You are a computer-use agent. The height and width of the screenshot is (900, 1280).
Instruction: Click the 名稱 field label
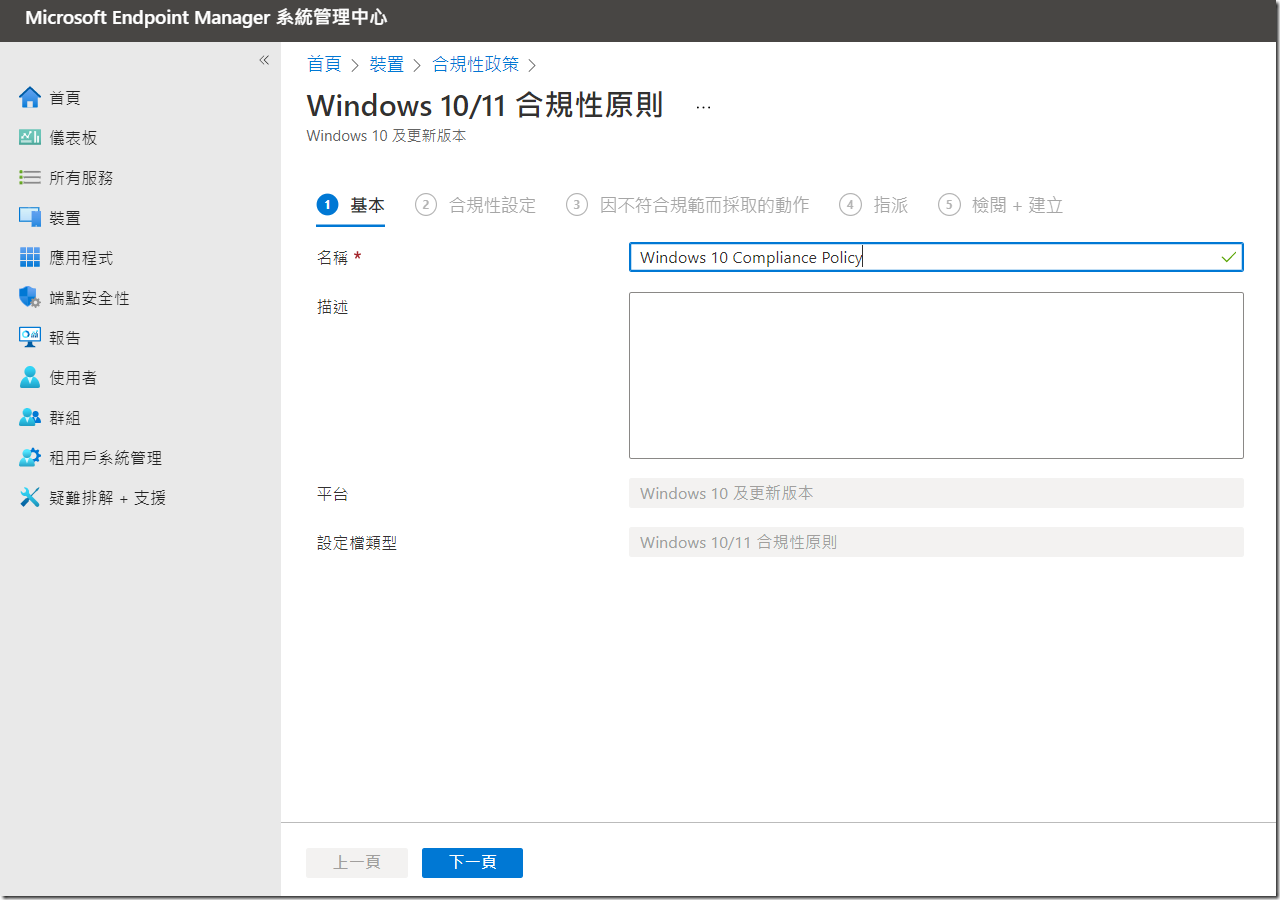point(333,257)
